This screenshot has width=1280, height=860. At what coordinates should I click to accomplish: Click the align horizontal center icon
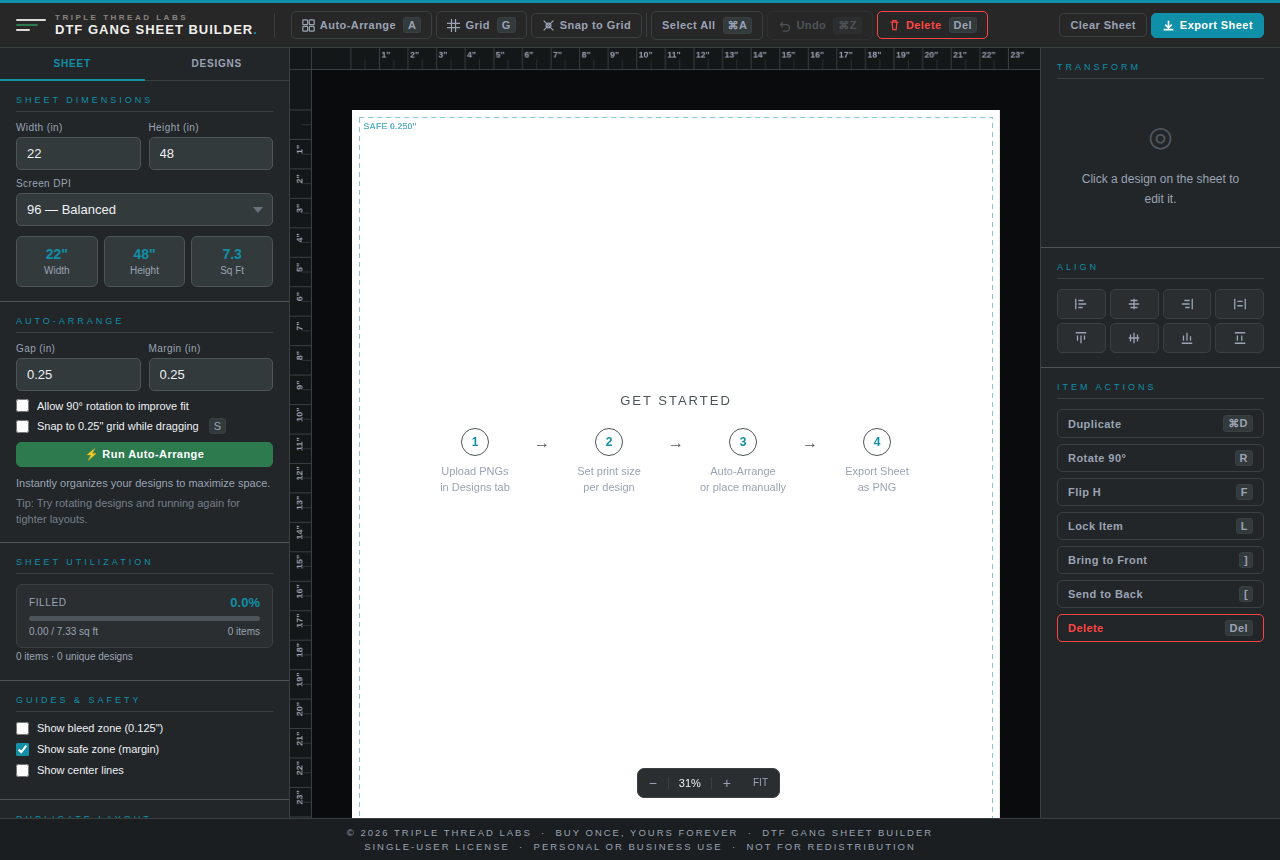coord(1134,304)
